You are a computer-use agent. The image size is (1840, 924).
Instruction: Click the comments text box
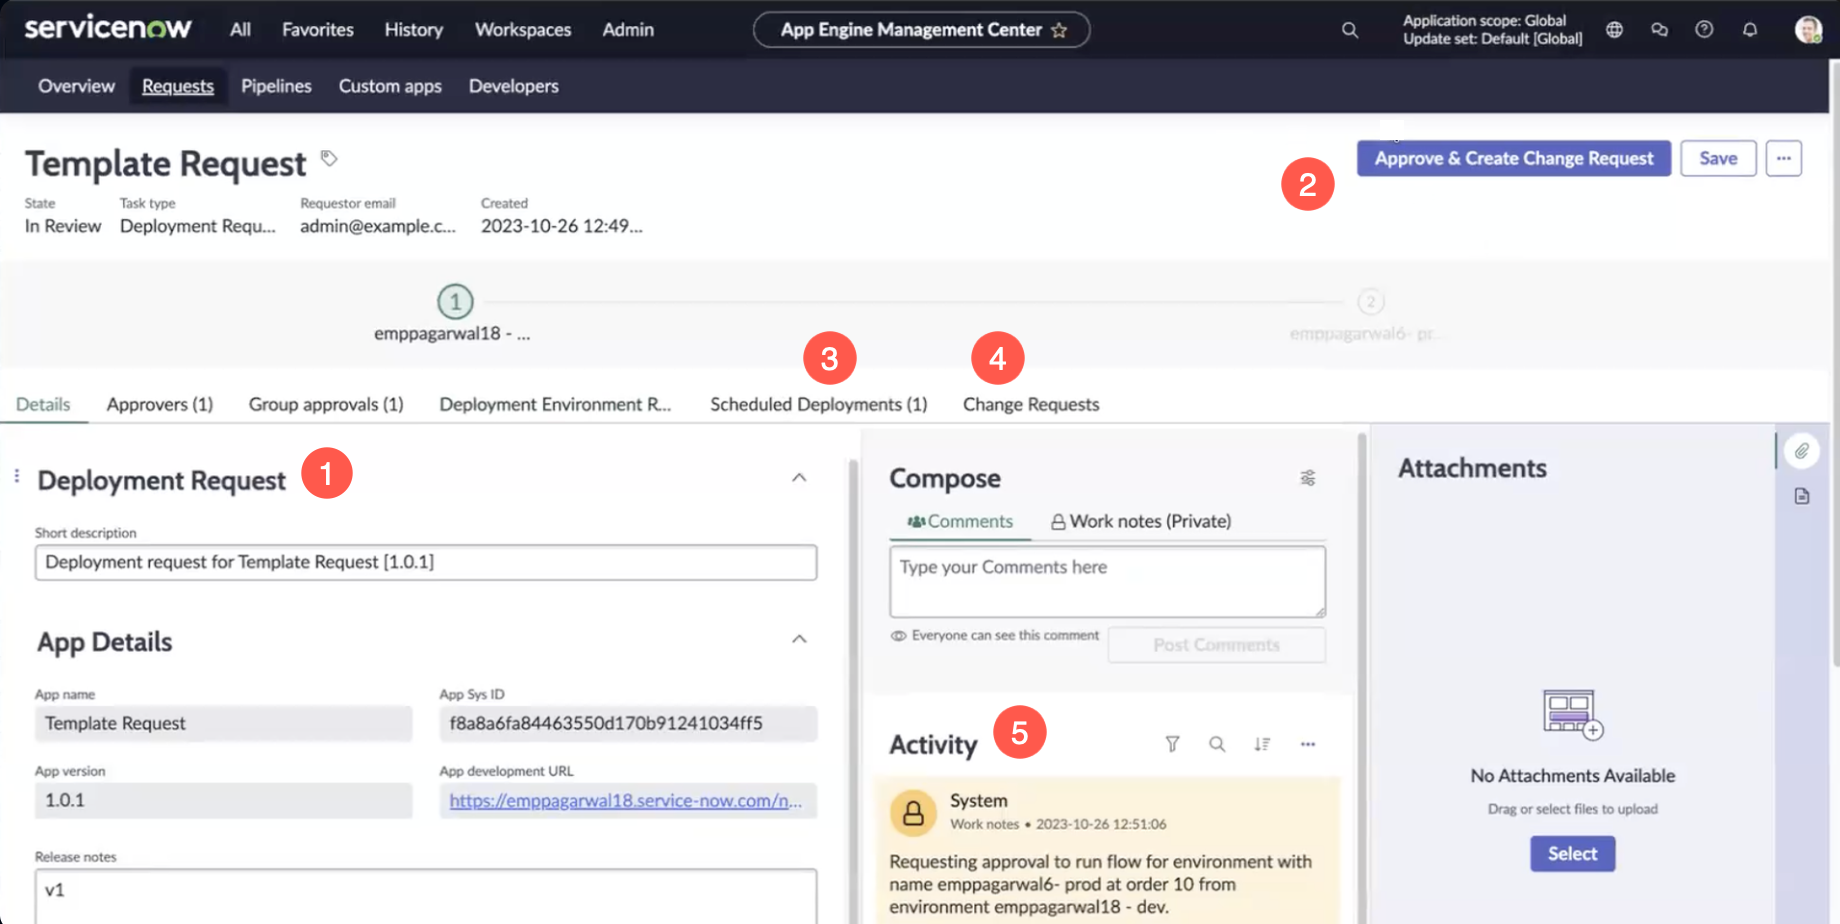(x=1108, y=581)
